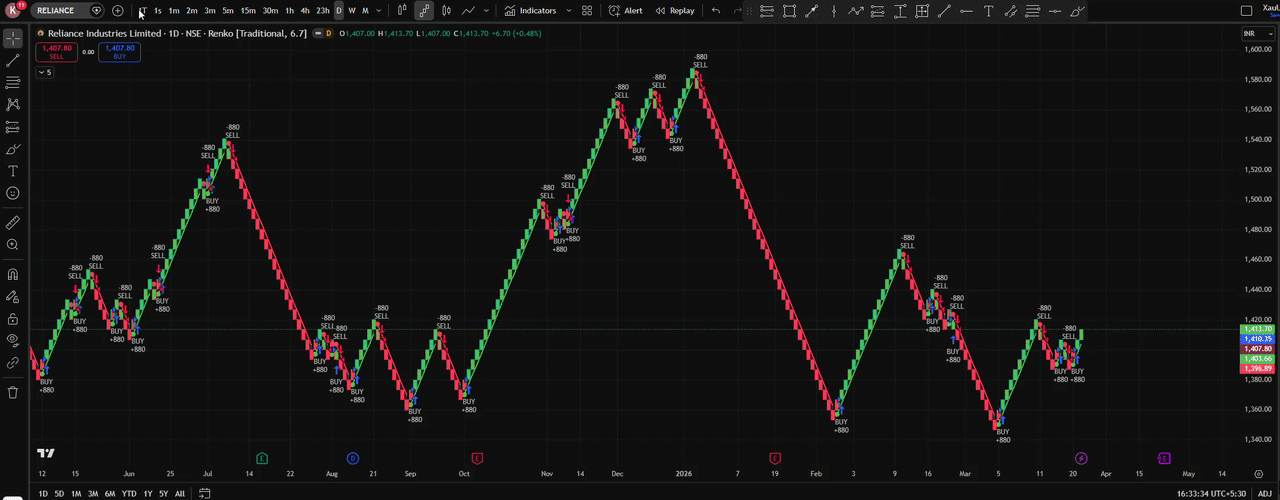Open the user profile avatar K

point(13,11)
